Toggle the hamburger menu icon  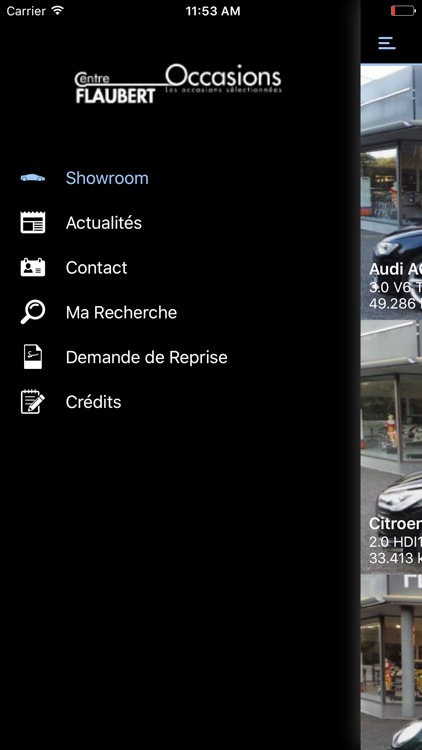(x=387, y=43)
